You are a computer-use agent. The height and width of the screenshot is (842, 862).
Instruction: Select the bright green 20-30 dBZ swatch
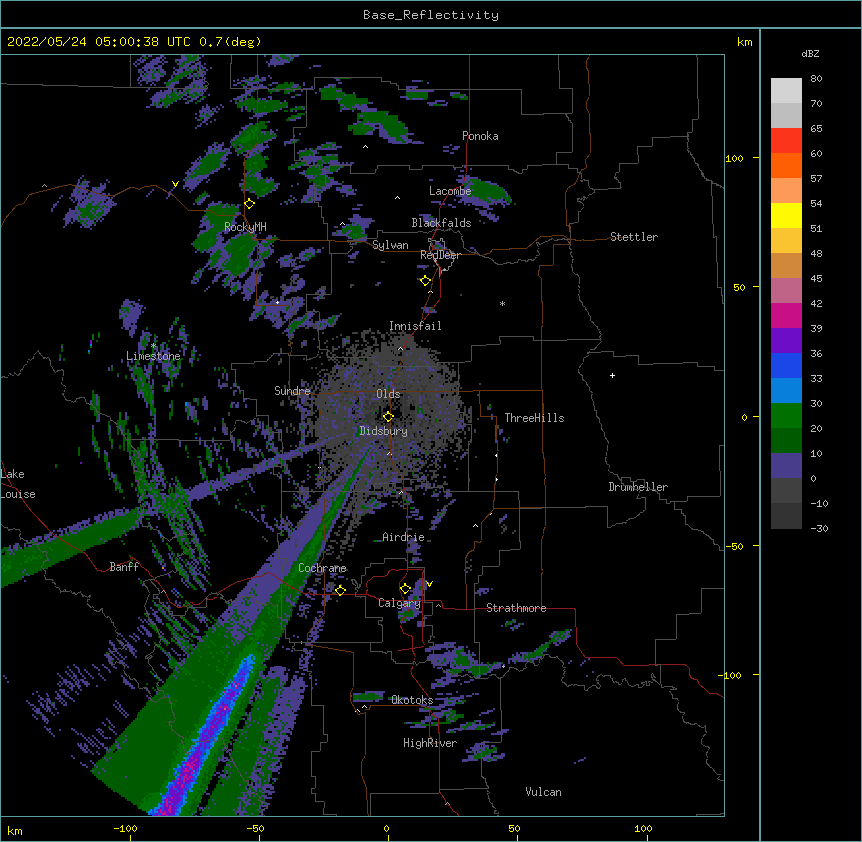(x=786, y=416)
